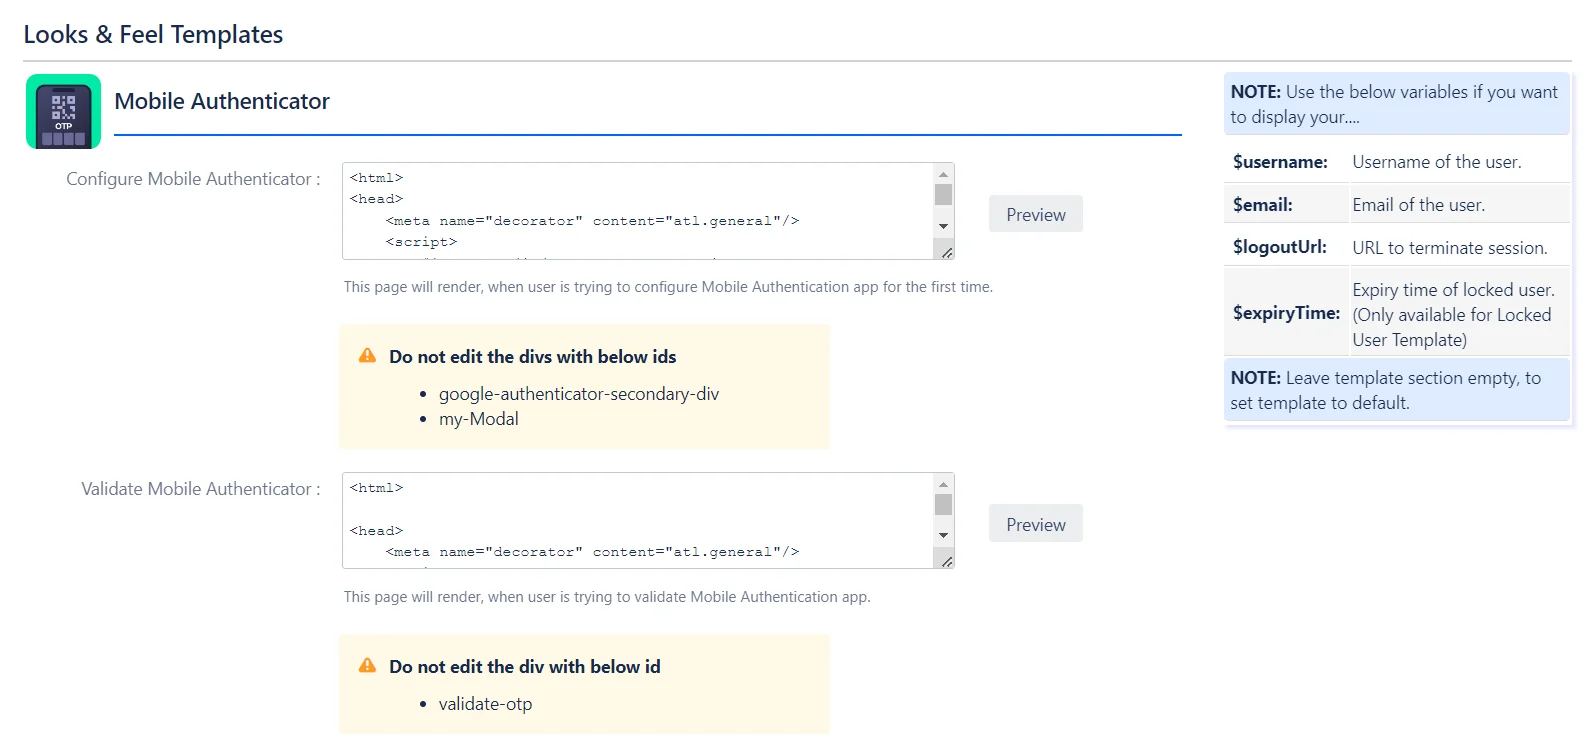This screenshot has height=755, width=1589.
Task: Click scrollbar thumb in Validate template box
Action: [x=943, y=504]
